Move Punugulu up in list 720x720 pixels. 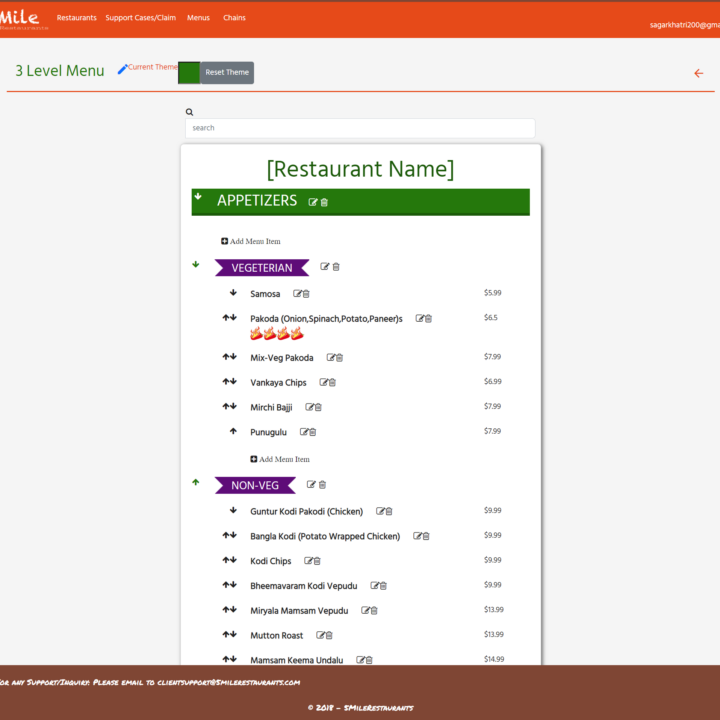pyautogui.click(x=233, y=431)
